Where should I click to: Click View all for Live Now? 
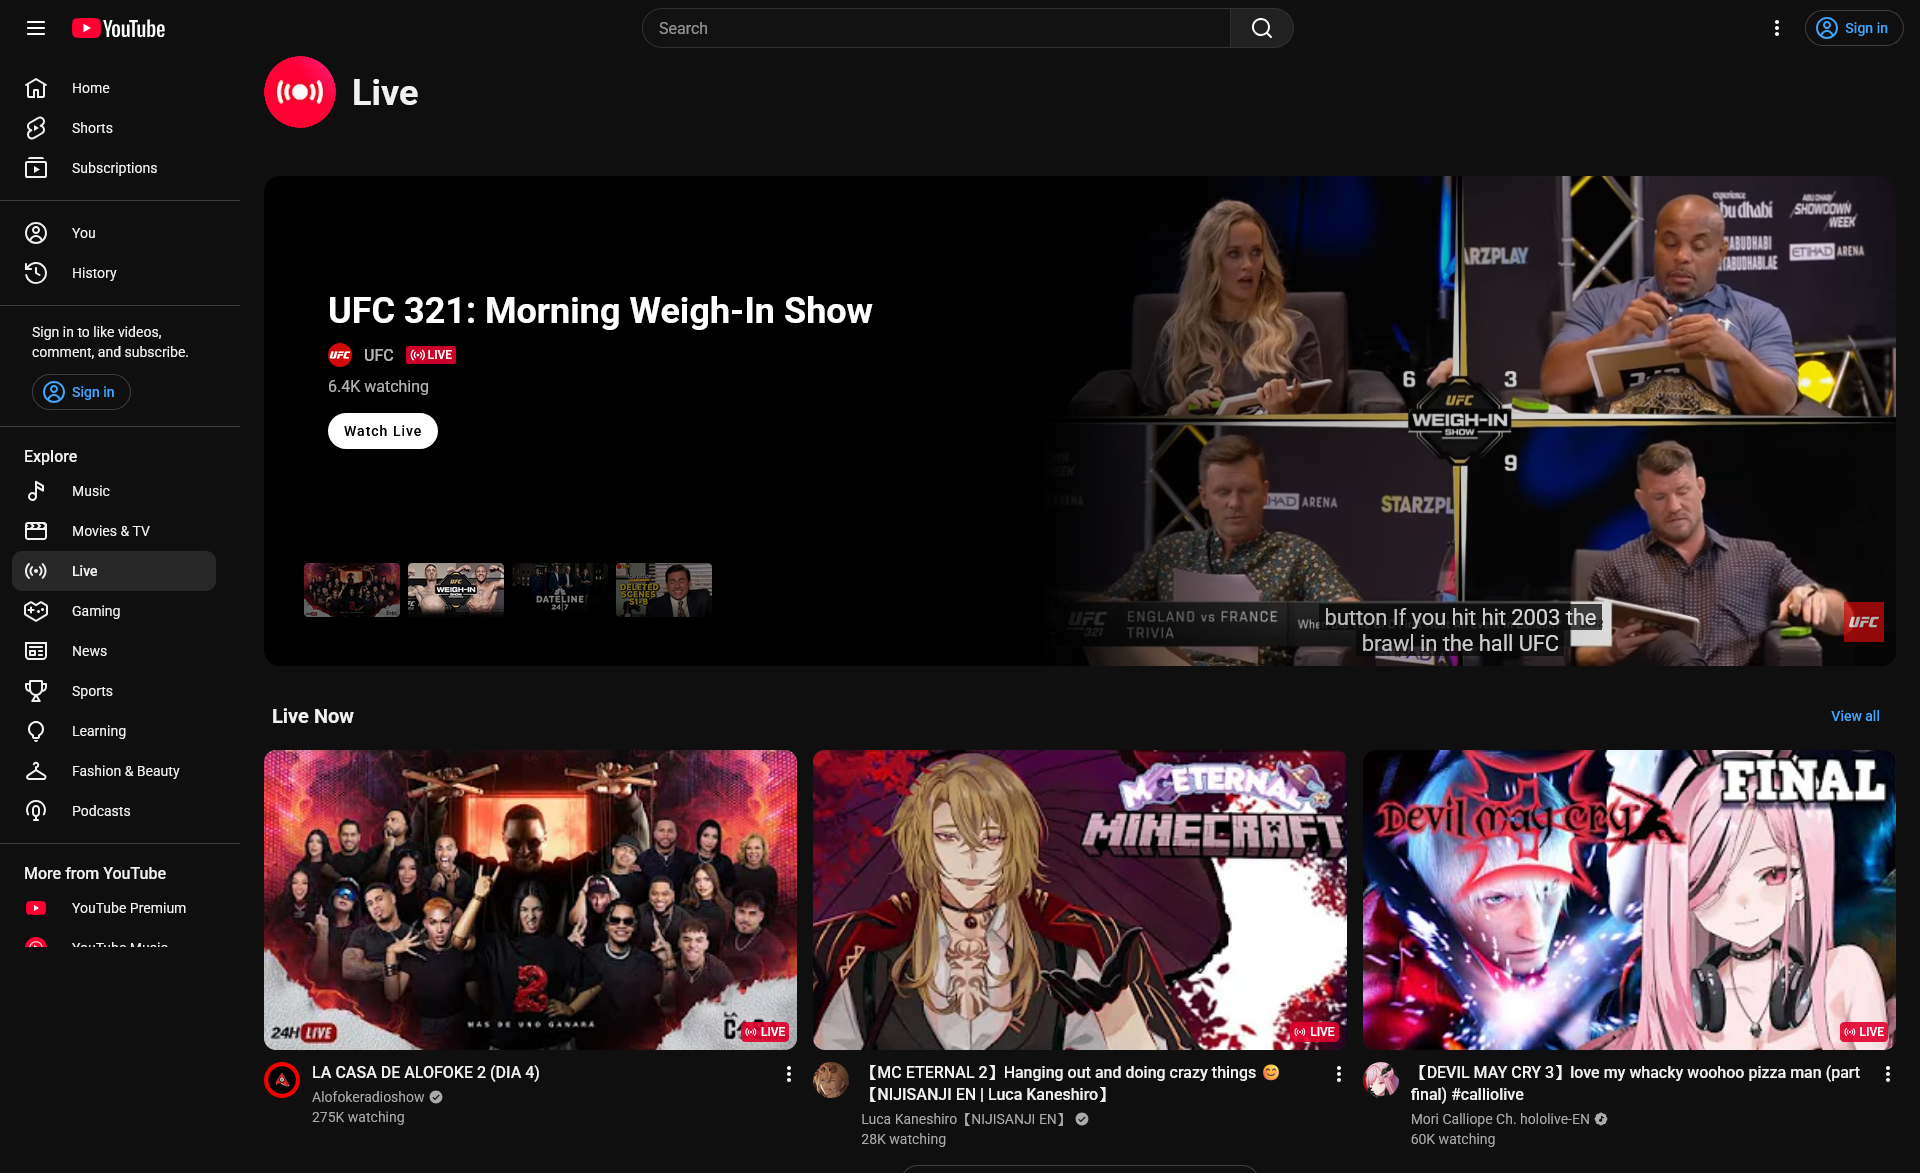(1854, 716)
